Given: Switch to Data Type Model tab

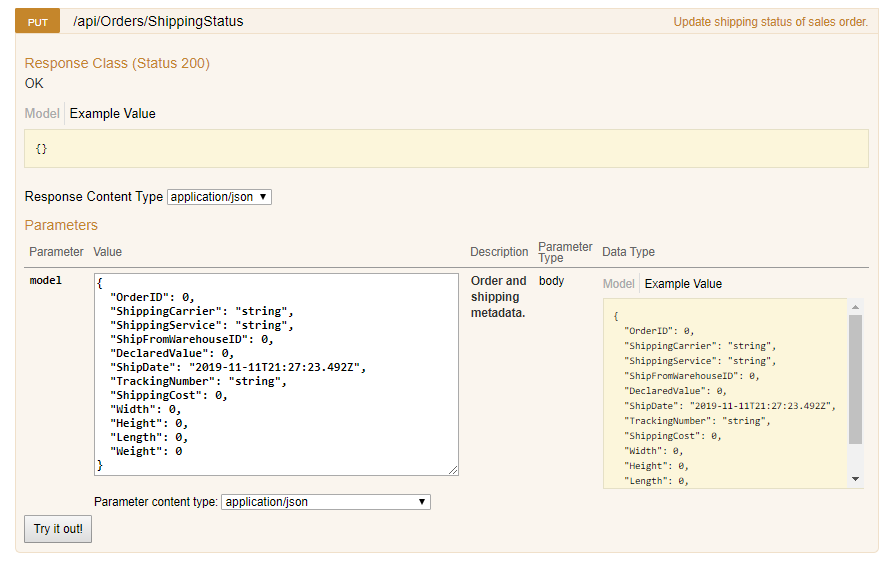Looking at the screenshot, I should [619, 284].
